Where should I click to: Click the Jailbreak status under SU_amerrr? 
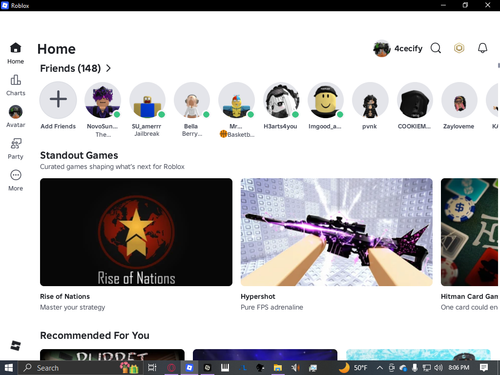tap(147, 134)
